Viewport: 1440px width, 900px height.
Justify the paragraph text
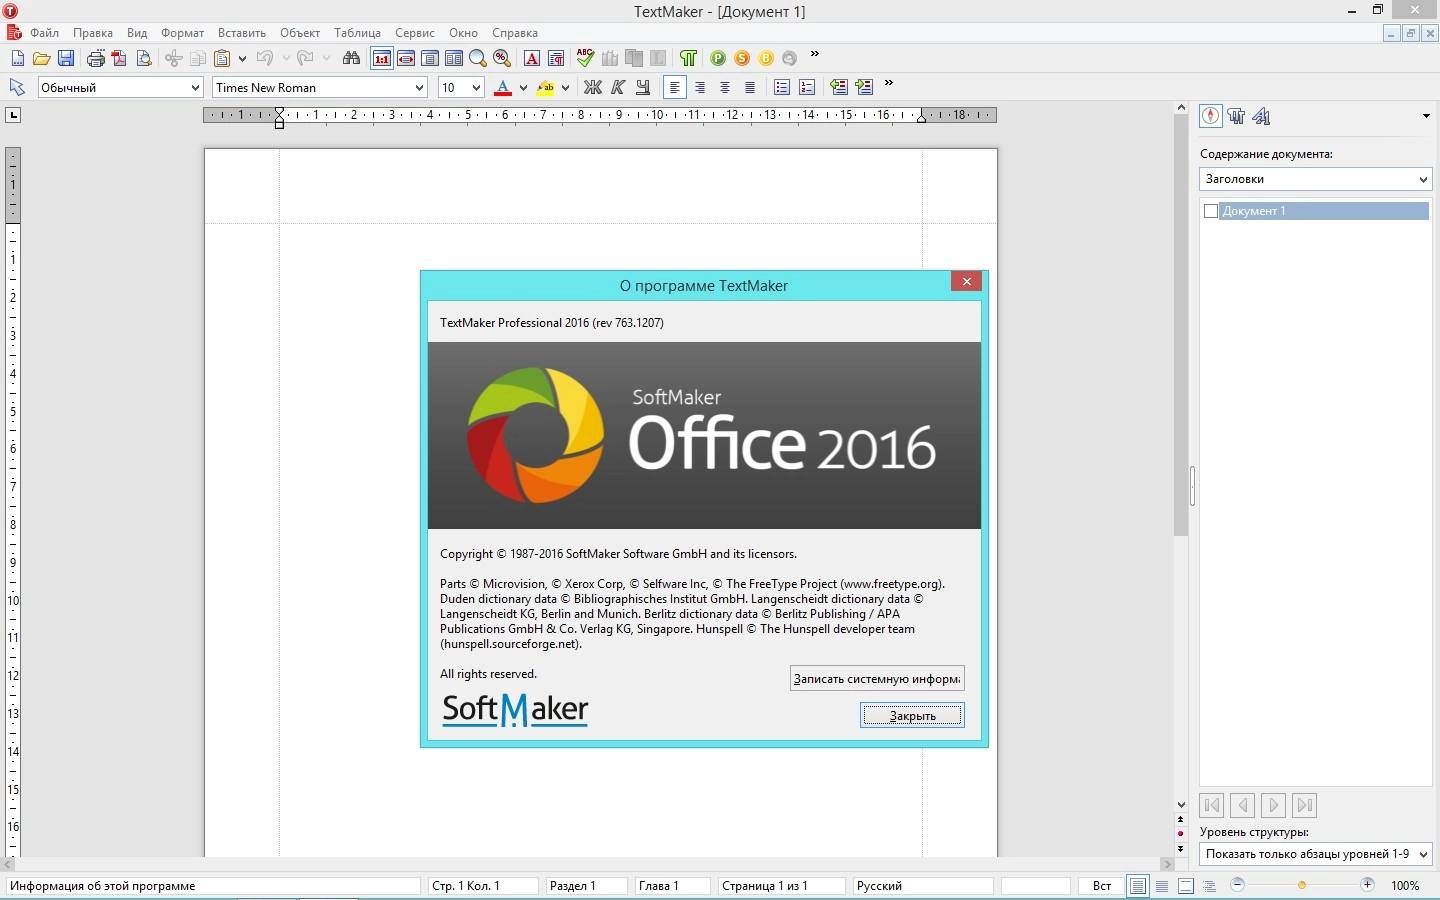click(x=750, y=88)
